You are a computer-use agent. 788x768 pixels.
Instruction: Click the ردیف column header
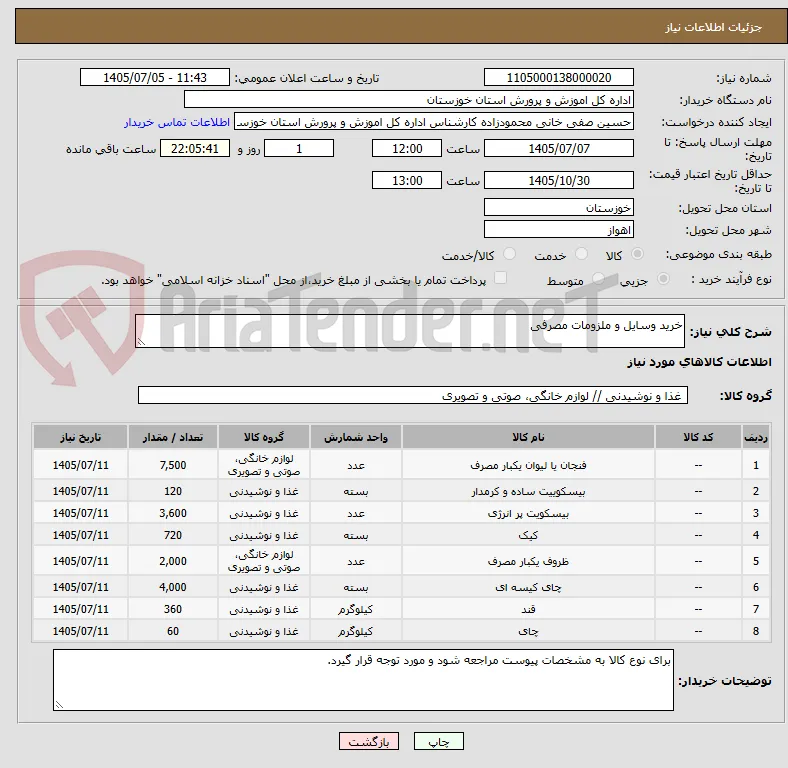tap(755, 437)
